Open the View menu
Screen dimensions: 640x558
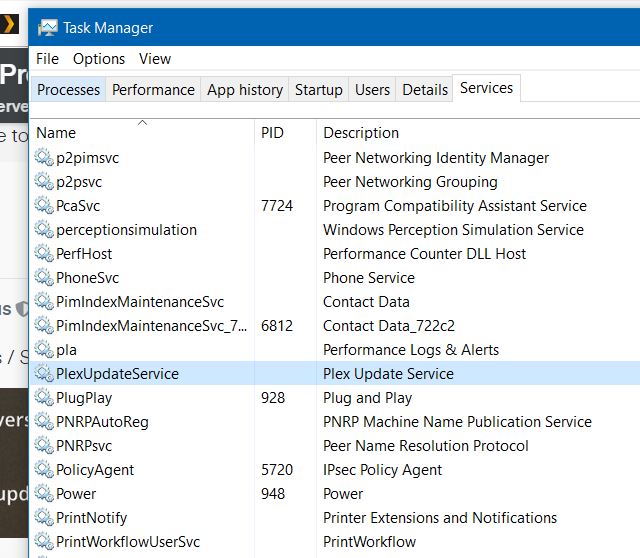pos(155,59)
